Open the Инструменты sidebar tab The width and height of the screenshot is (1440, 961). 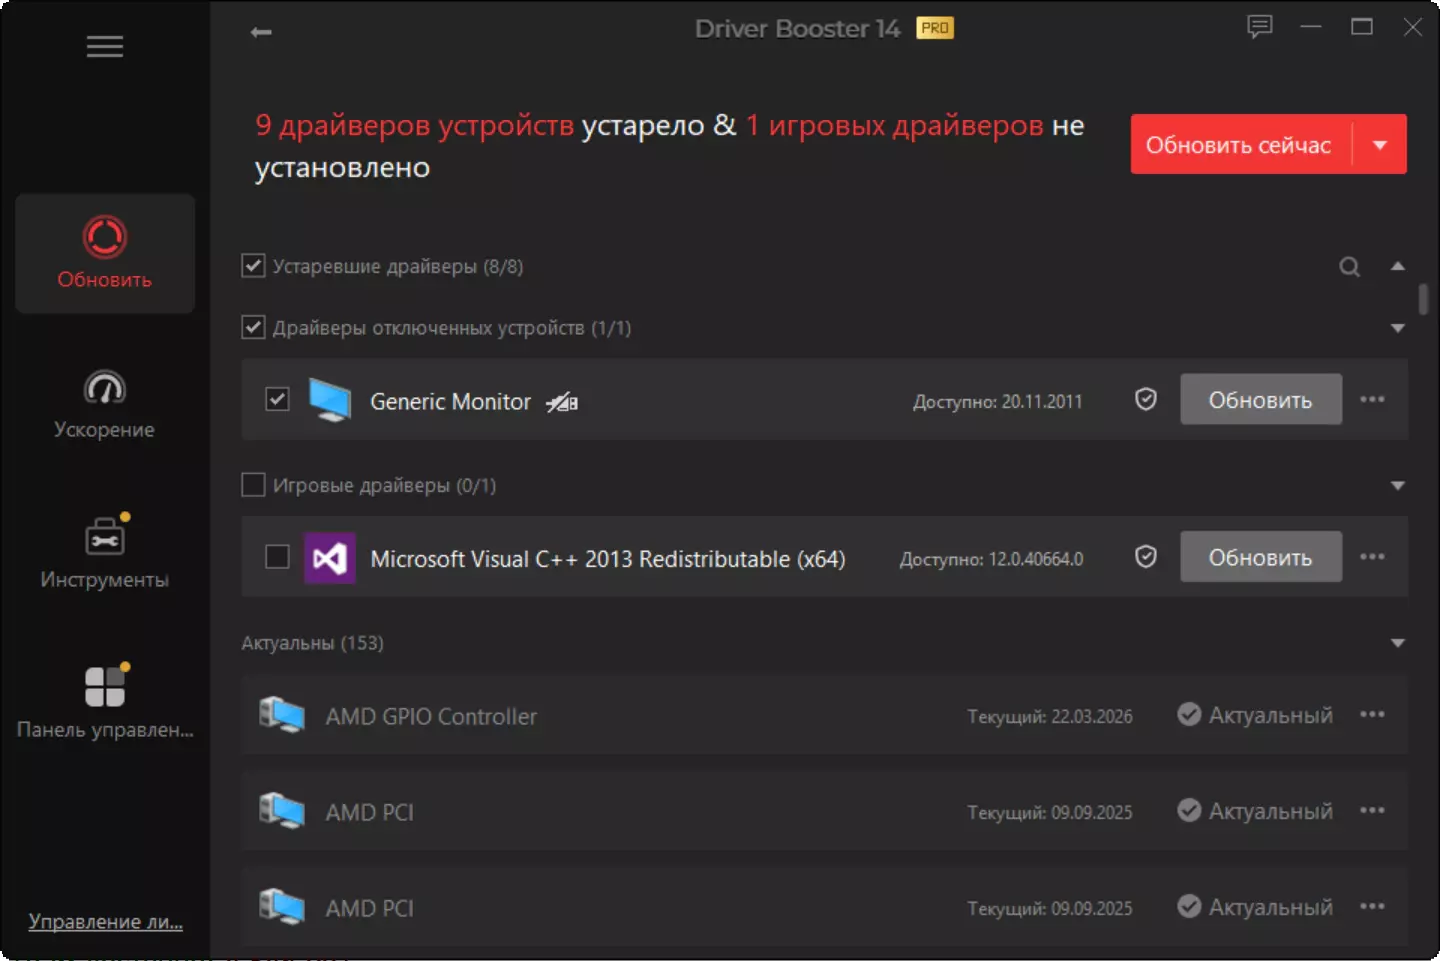pos(105,553)
